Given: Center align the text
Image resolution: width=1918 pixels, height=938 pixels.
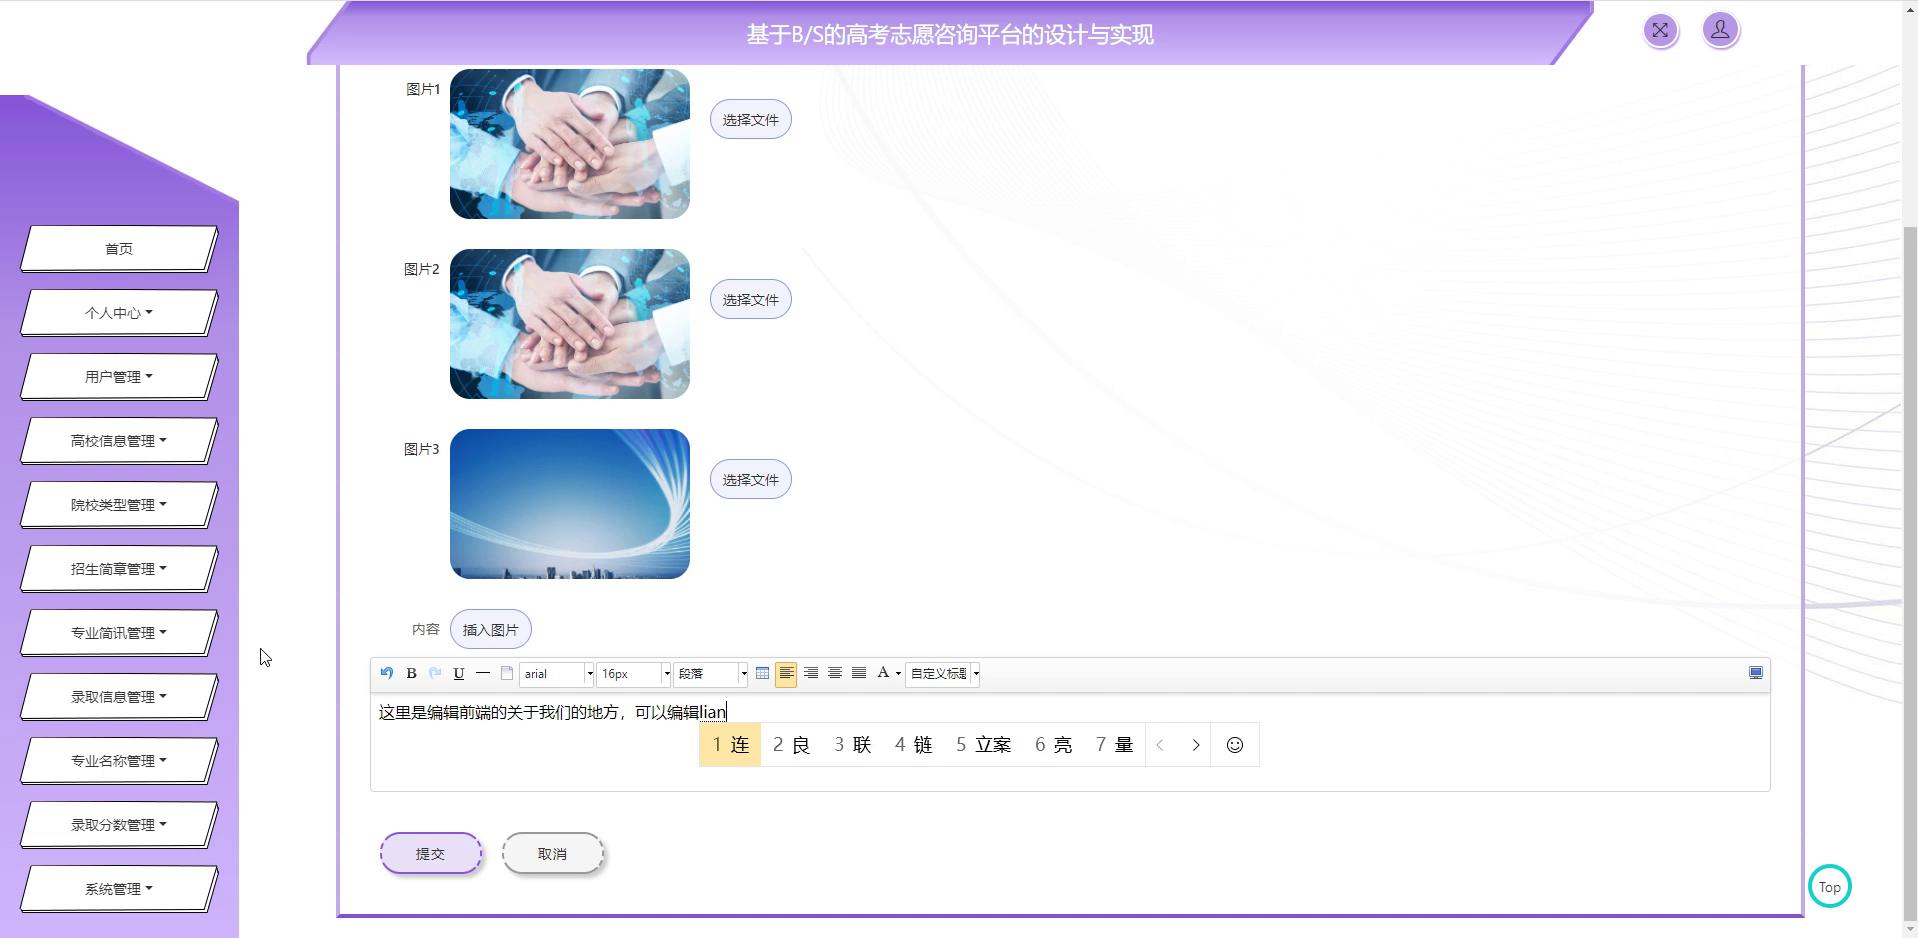Looking at the screenshot, I should coord(835,673).
